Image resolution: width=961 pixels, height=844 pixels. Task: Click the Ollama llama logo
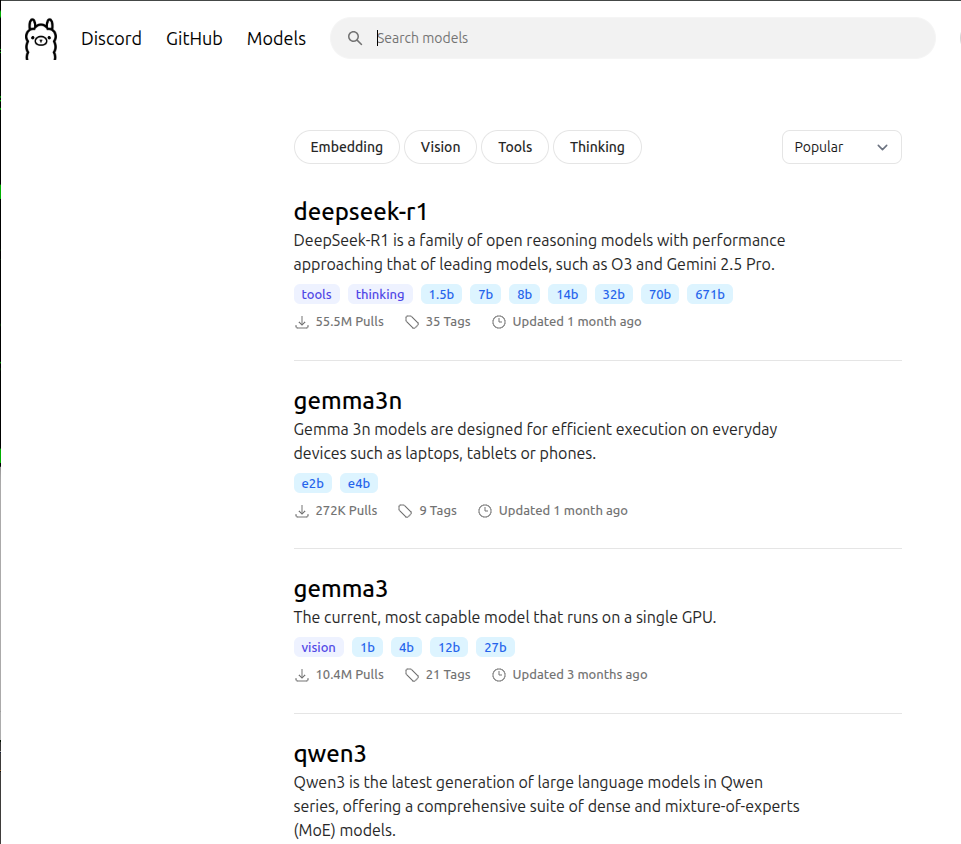[x=41, y=39]
